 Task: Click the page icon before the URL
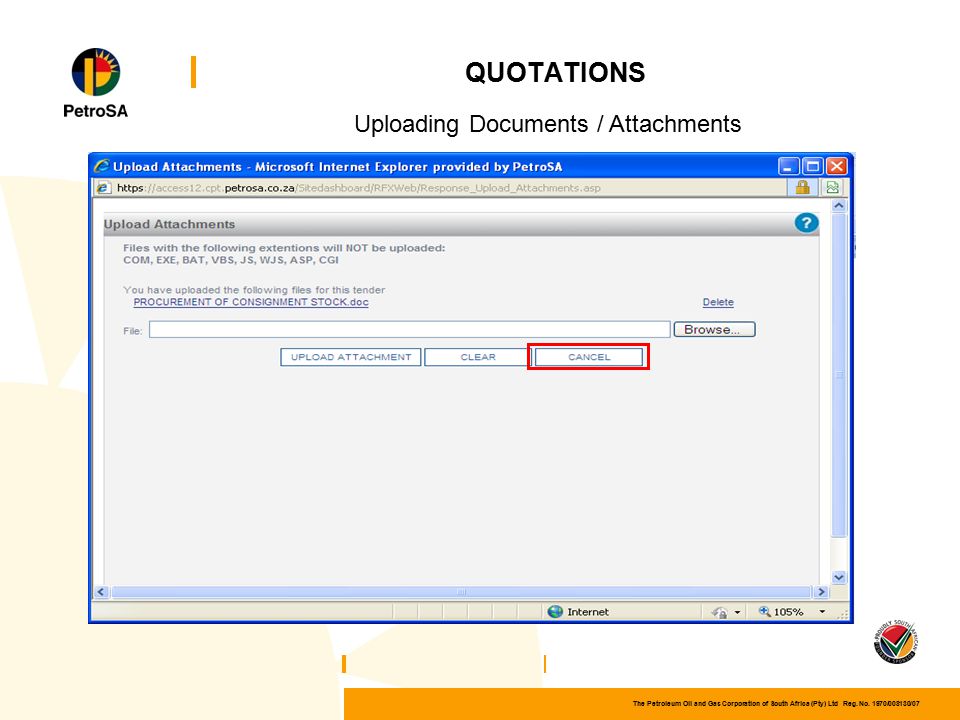tap(103, 188)
